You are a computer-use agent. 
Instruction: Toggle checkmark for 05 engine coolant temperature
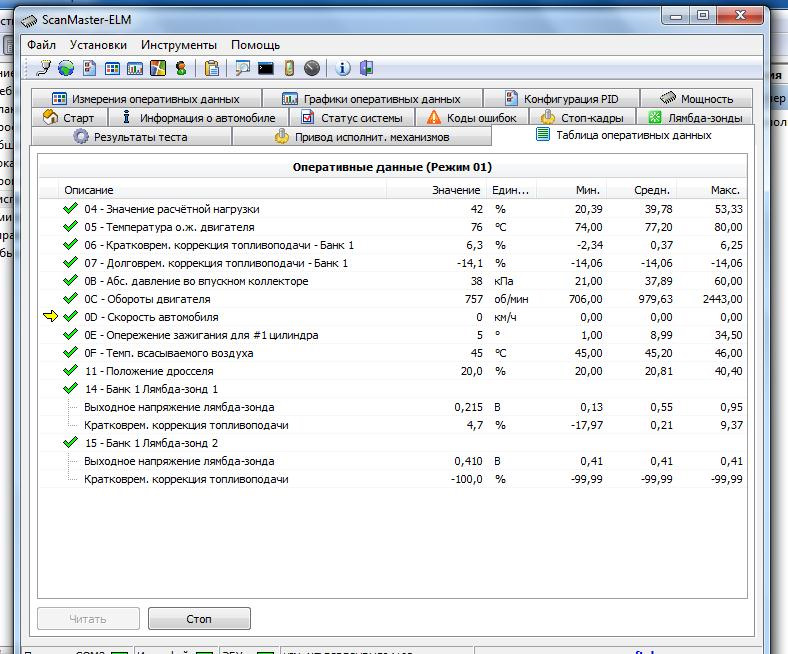tap(70, 227)
